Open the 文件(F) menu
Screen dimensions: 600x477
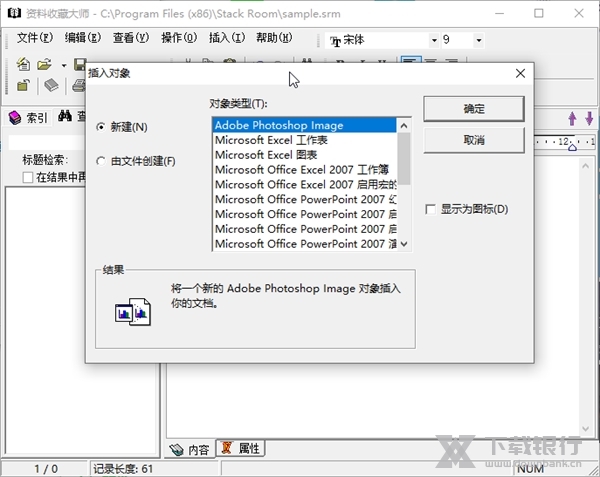click(35, 38)
